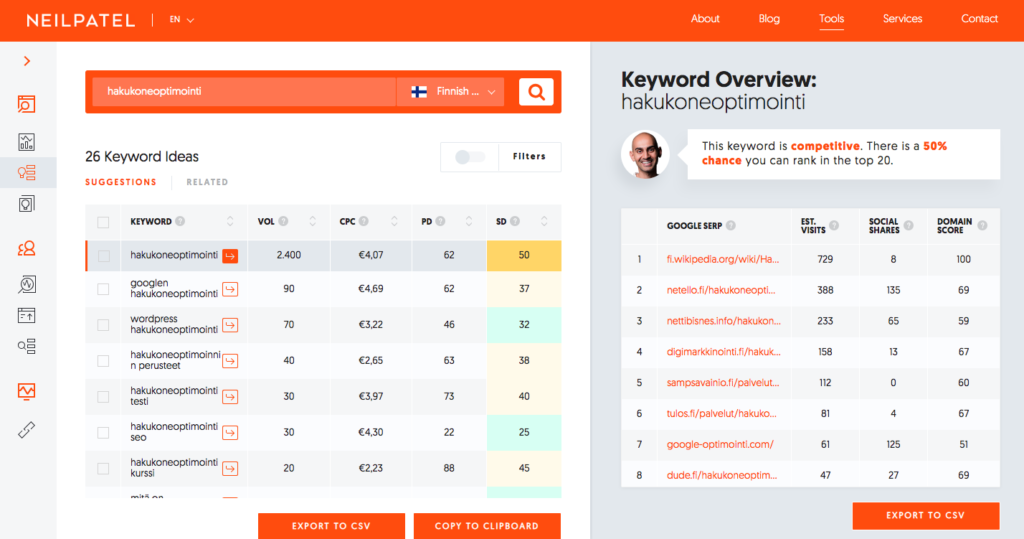The image size is (1024, 539).
Task: Click the Finnish flag icon
Action: click(x=419, y=91)
